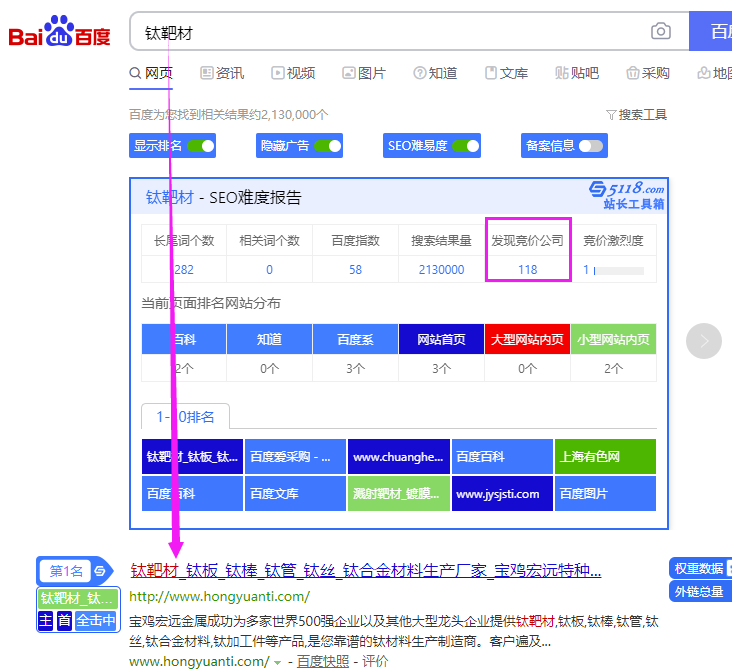Toggle the SEO难度 switch
Viewport: 732px width, 671px height.
pos(465,146)
